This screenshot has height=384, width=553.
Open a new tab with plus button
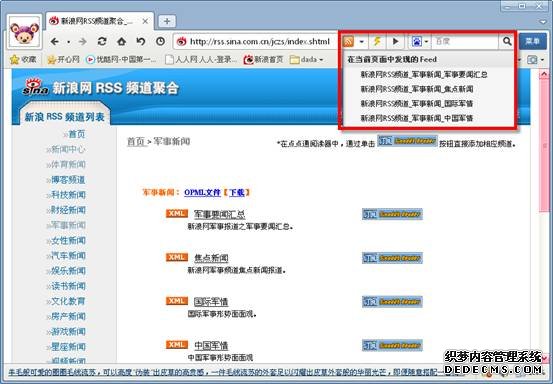pyautogui.click(x=167, y=21)
